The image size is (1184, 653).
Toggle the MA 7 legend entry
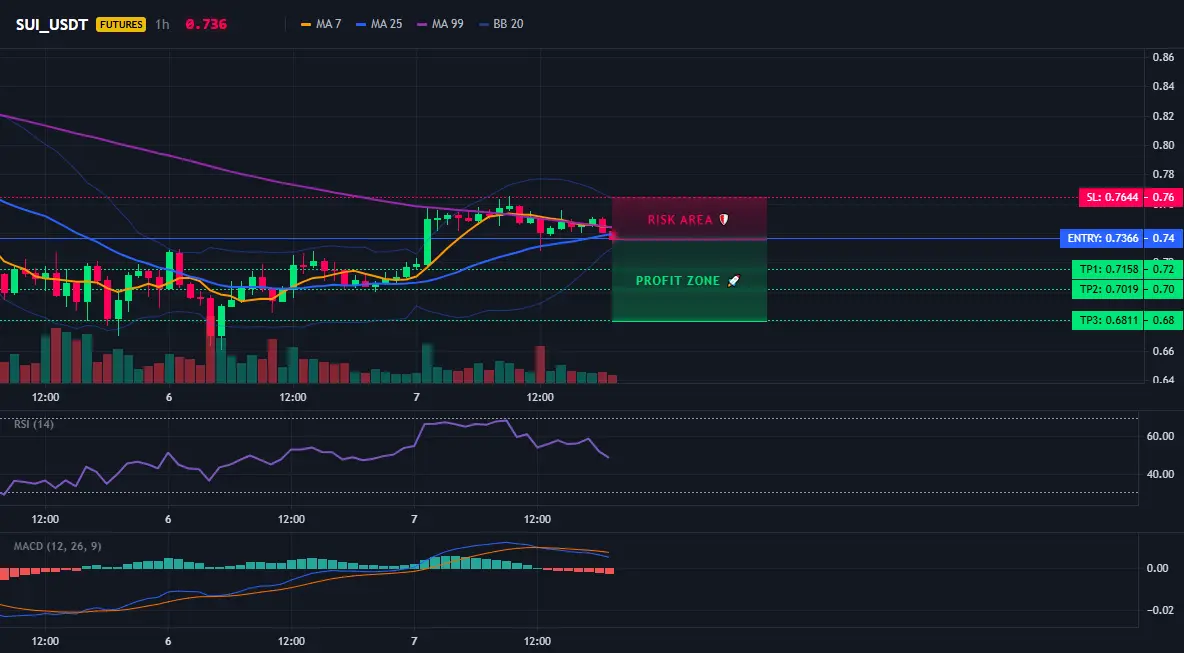click(321, 24)
